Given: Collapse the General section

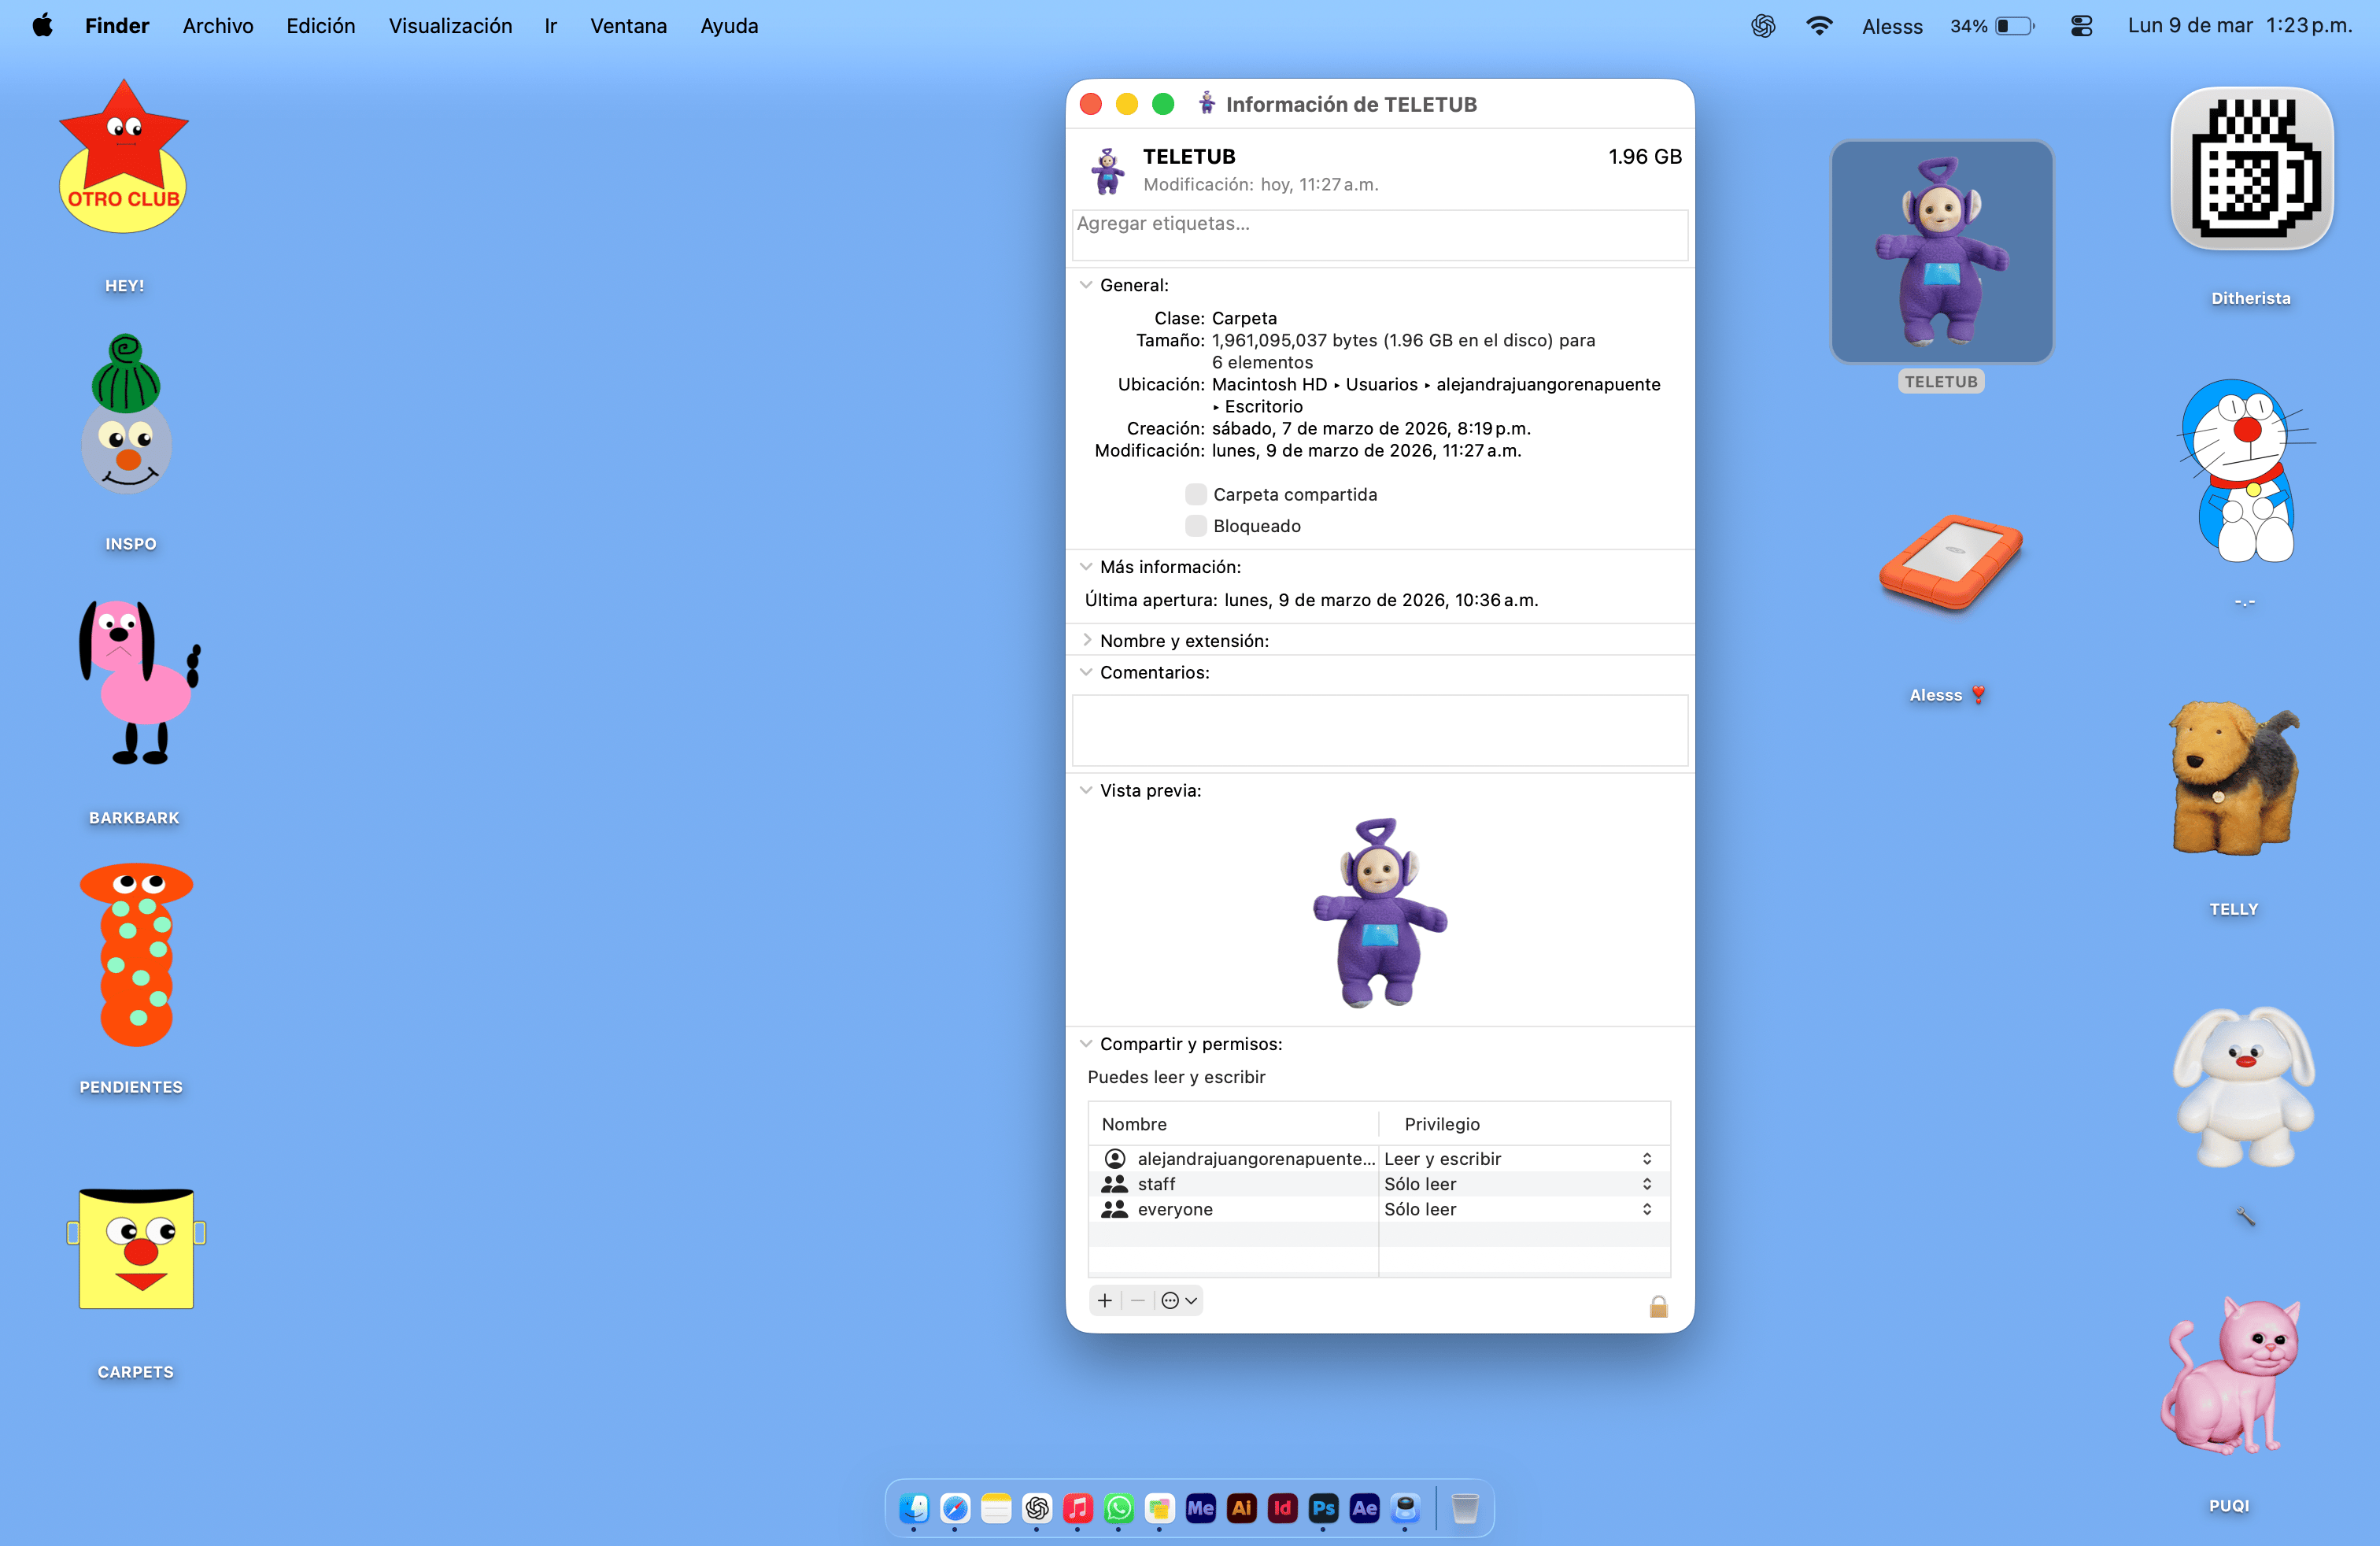Looking at the screenshot, I should (x=1086, y=285).
